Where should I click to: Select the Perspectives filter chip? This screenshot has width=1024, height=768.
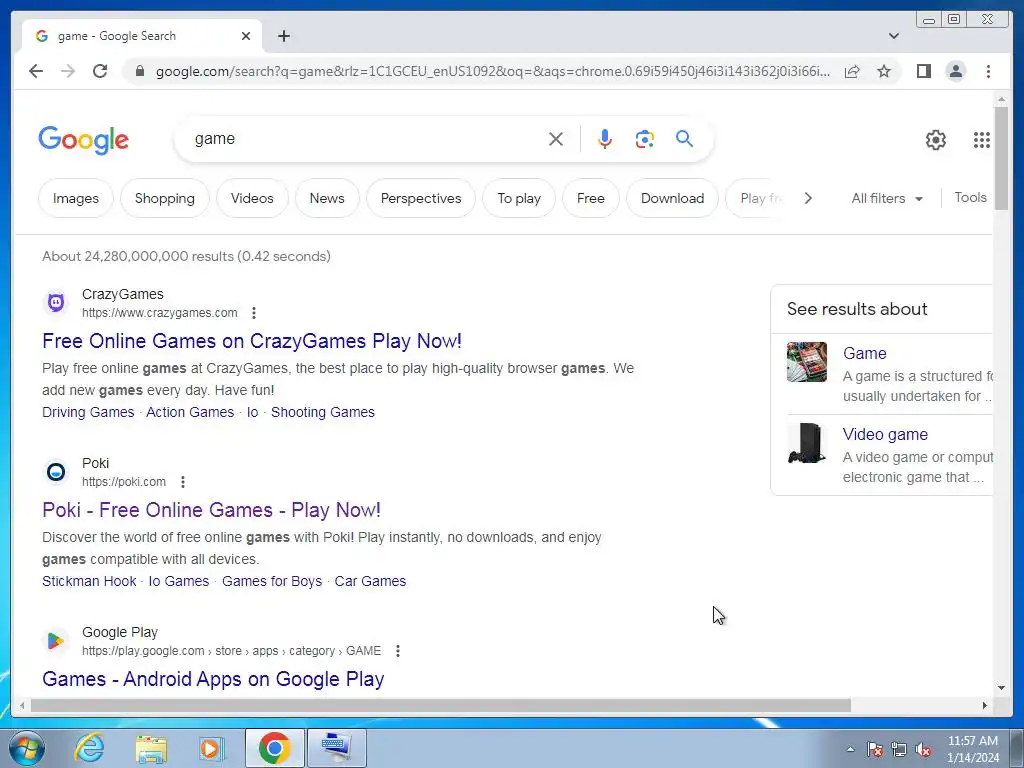pyautogui.click(x=421, y=198)
